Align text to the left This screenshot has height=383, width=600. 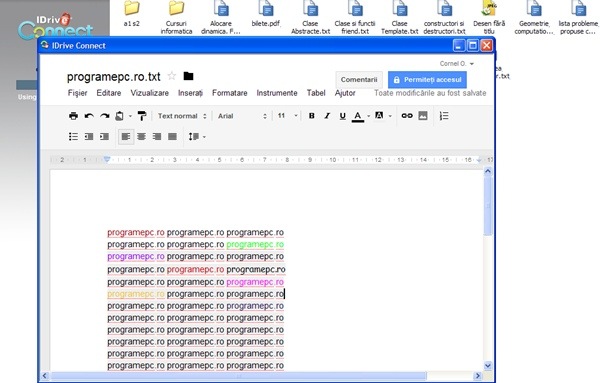[126, 137]
